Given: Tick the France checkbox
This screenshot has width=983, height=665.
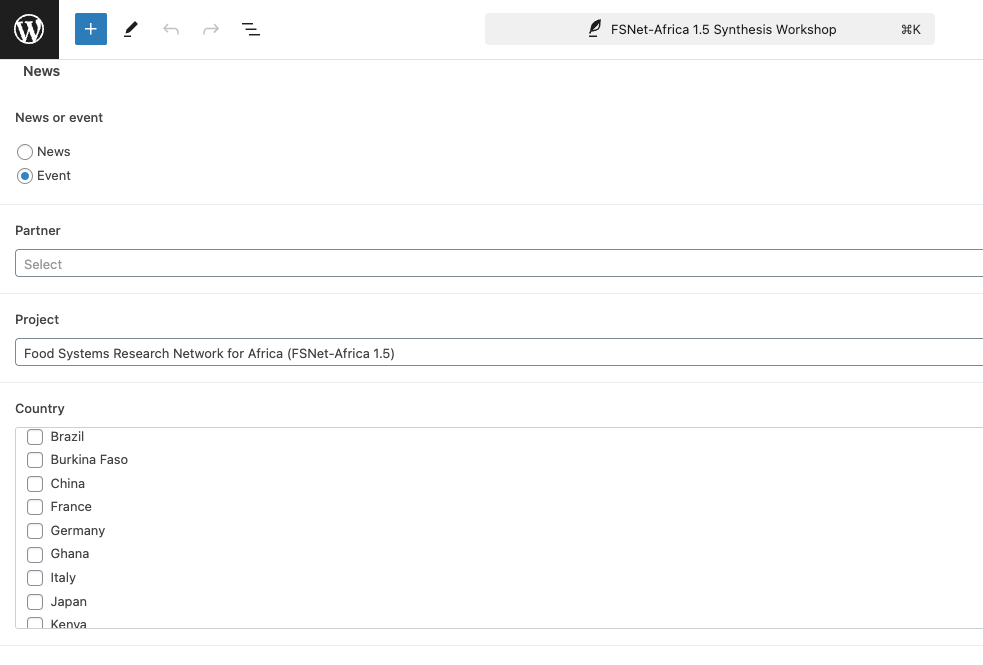Looking at the screenshot, I should coord(35,507).
